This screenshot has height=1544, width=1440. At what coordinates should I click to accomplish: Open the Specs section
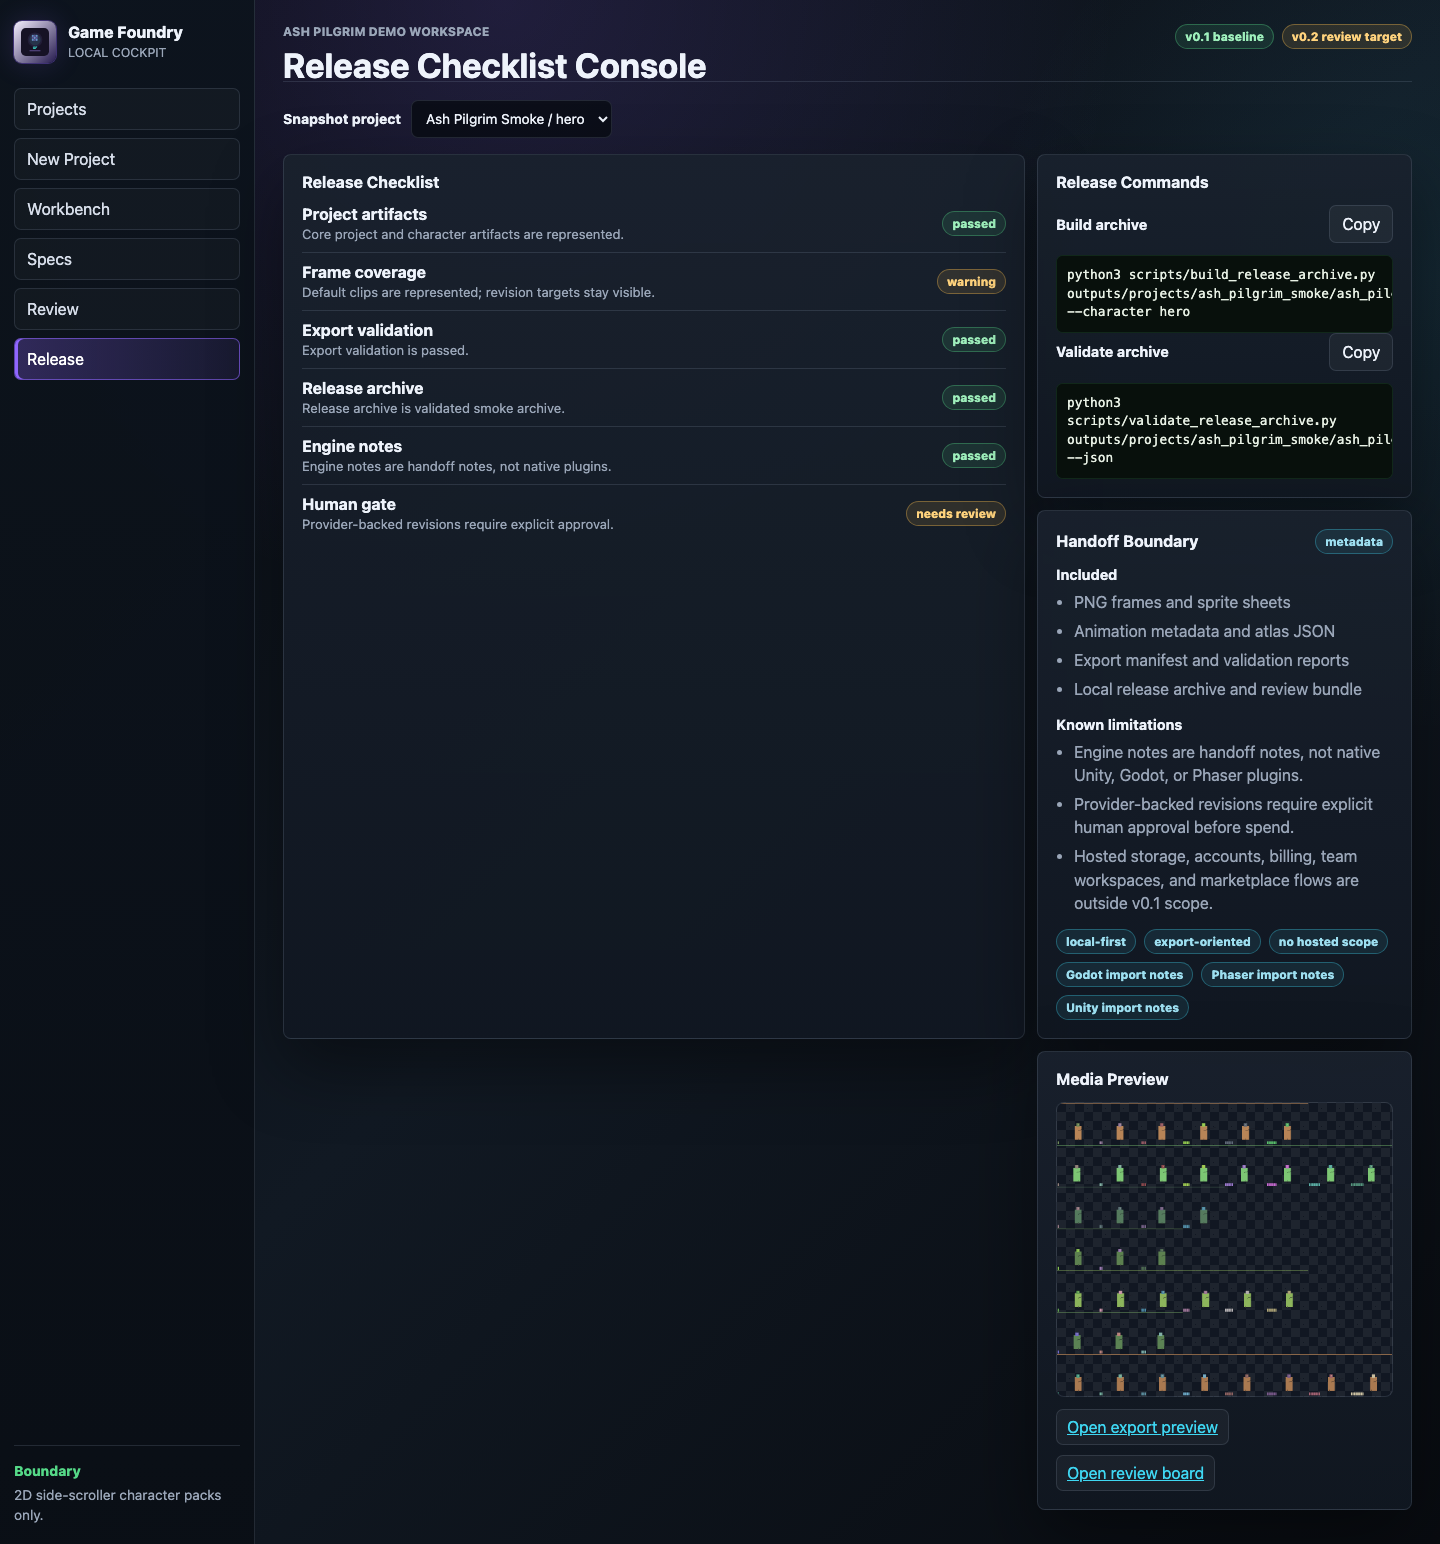[127, 259]
